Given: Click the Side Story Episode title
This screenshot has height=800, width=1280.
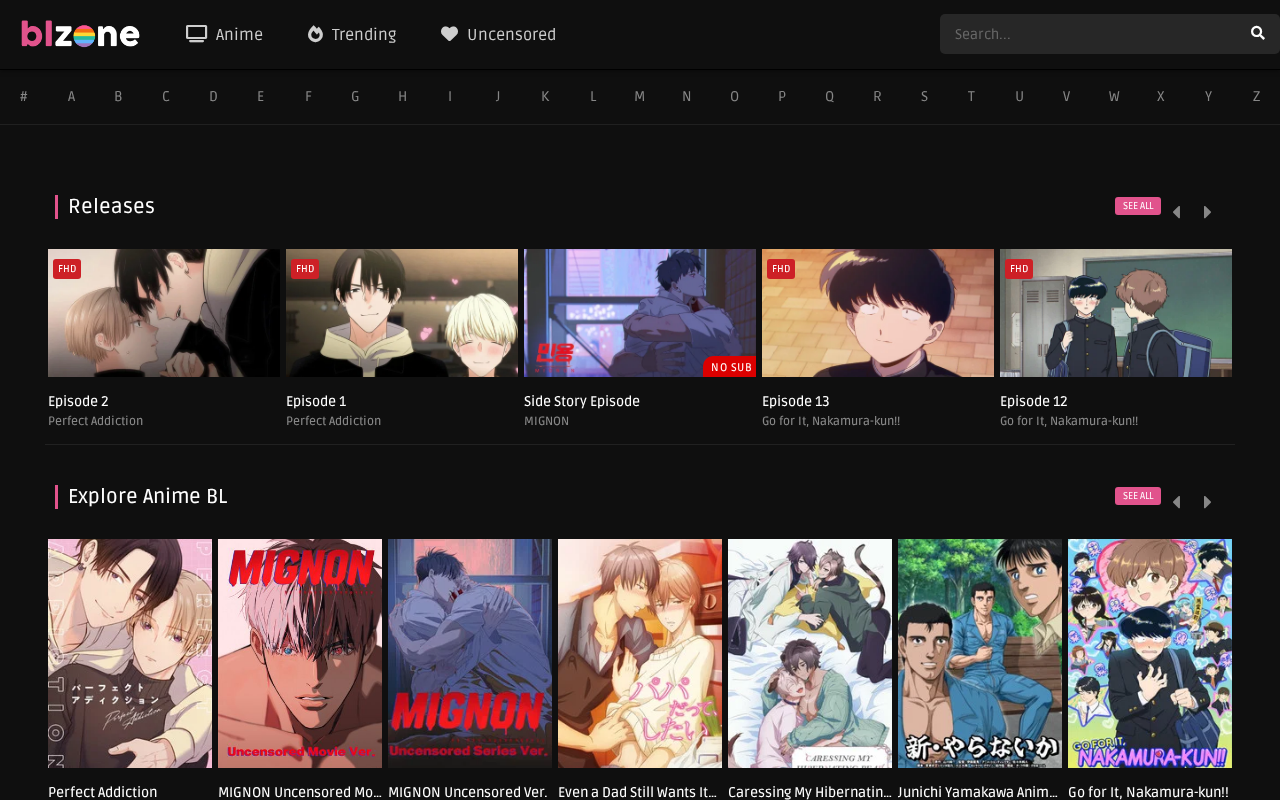Looking at the screenshot, I should (x=582, y=402).
